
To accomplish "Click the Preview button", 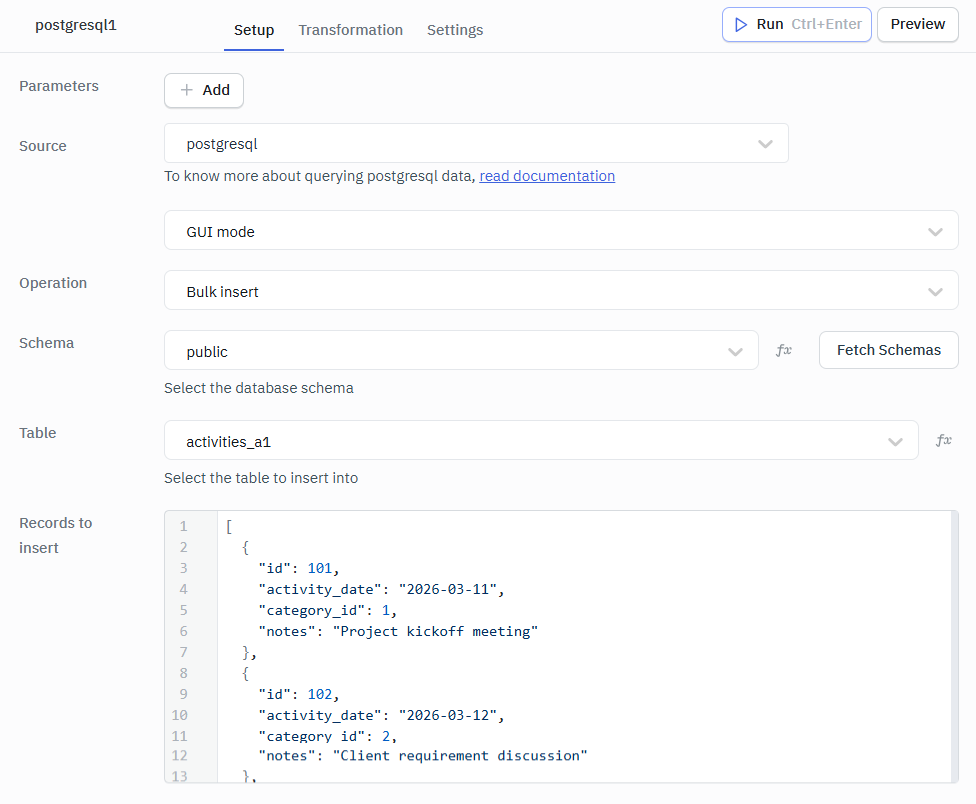I will [917, 24].
